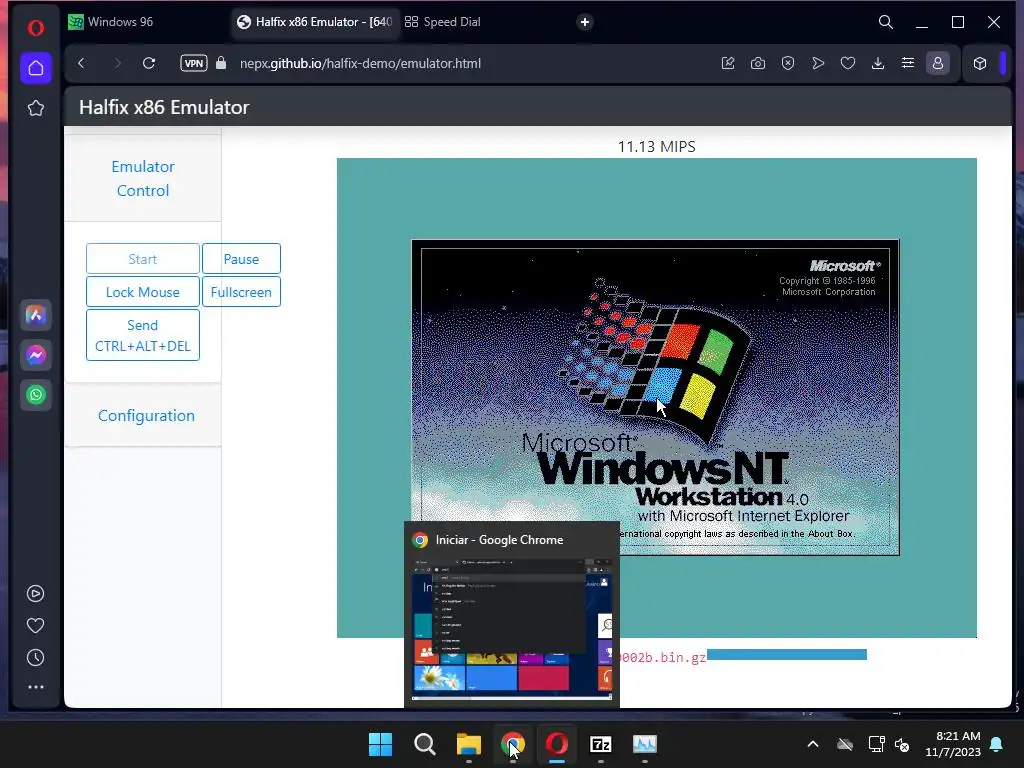Open the player icon in sidebar

(35, 594)
